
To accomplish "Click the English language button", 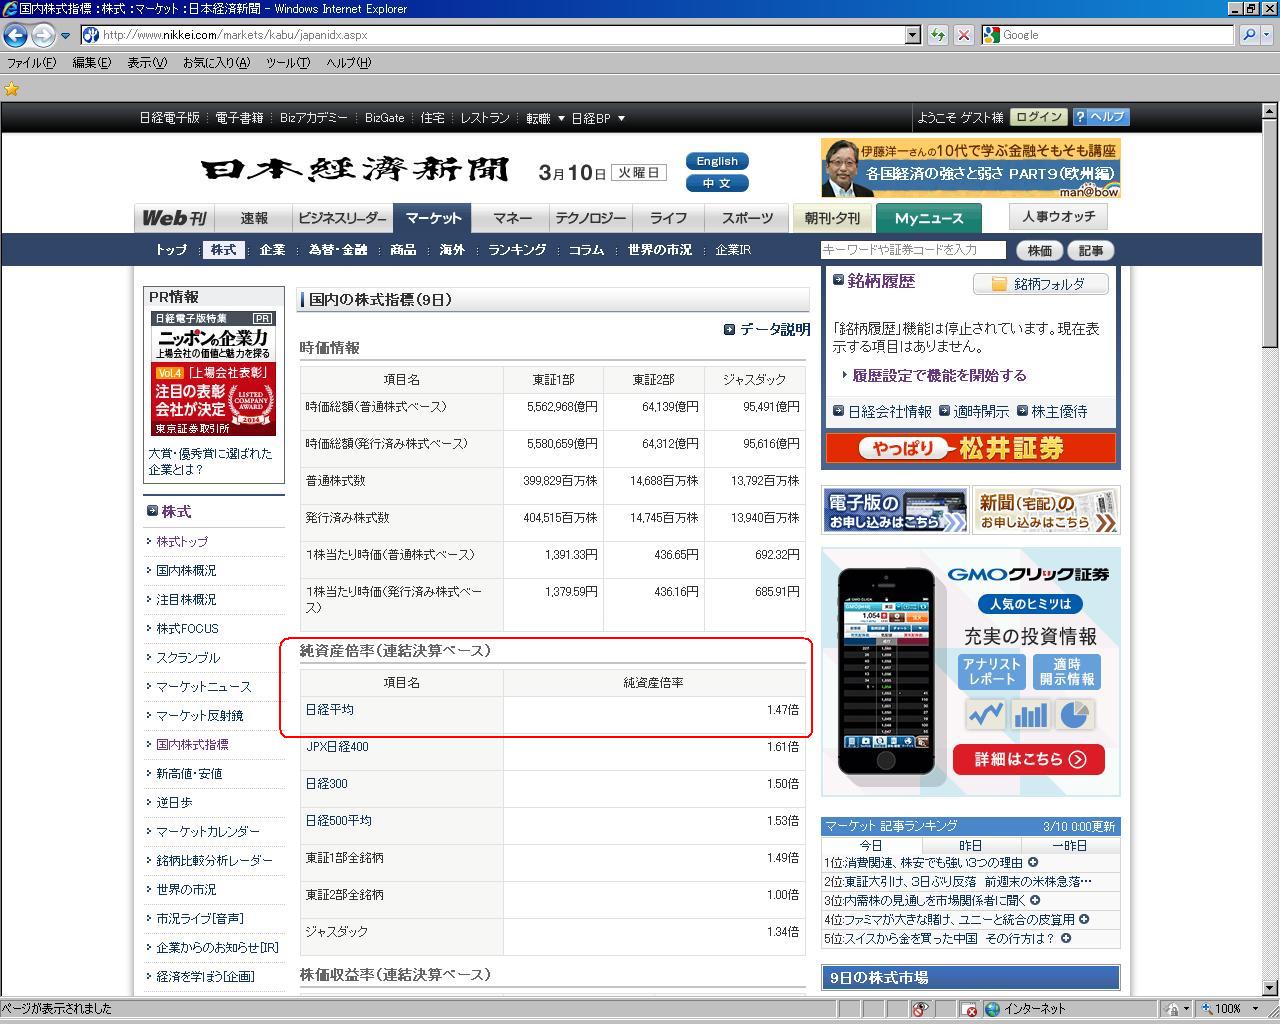I will tap(717, 161).
